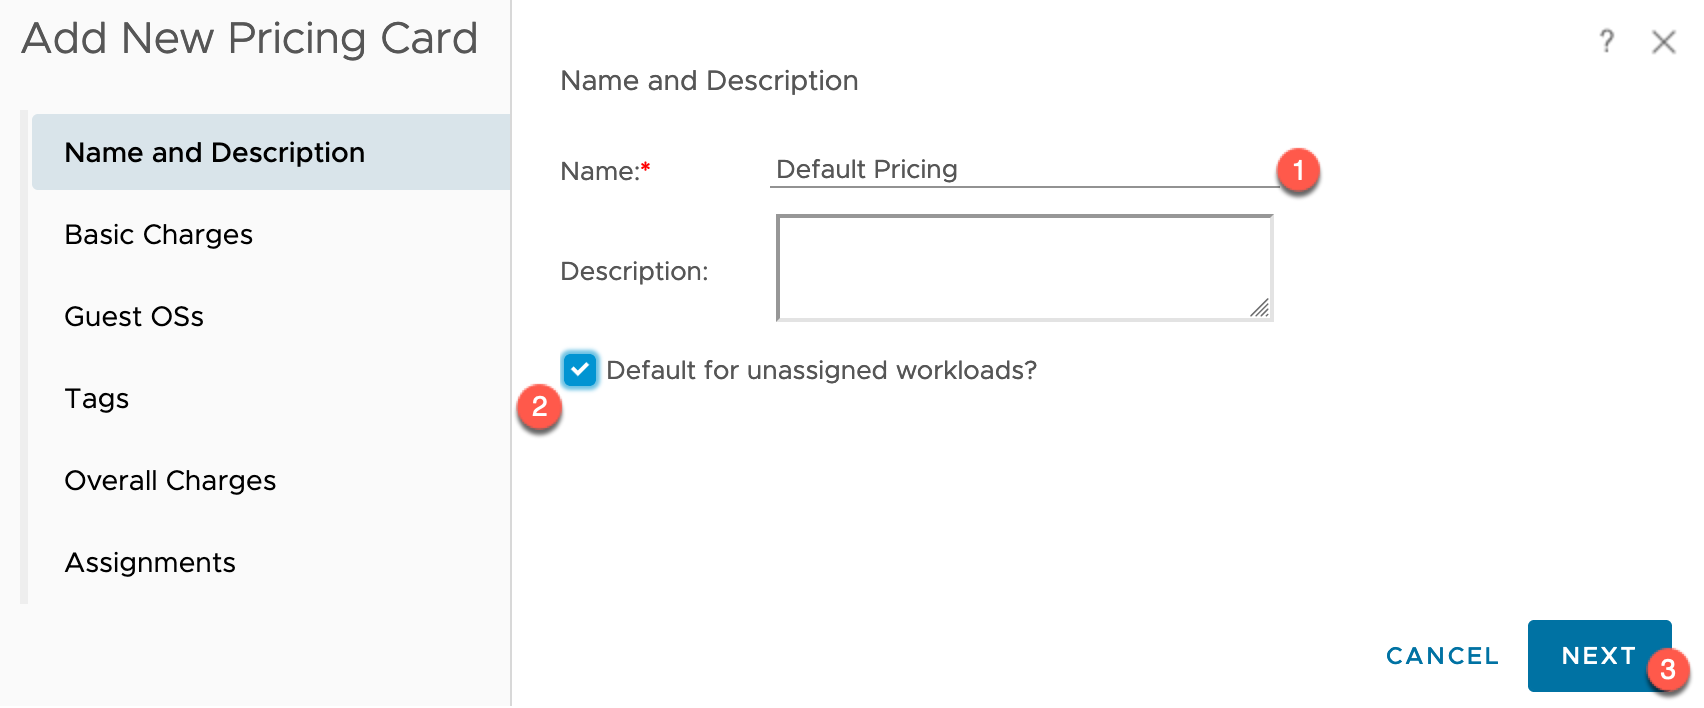Click the 'Name and Description' page heading

709,80
